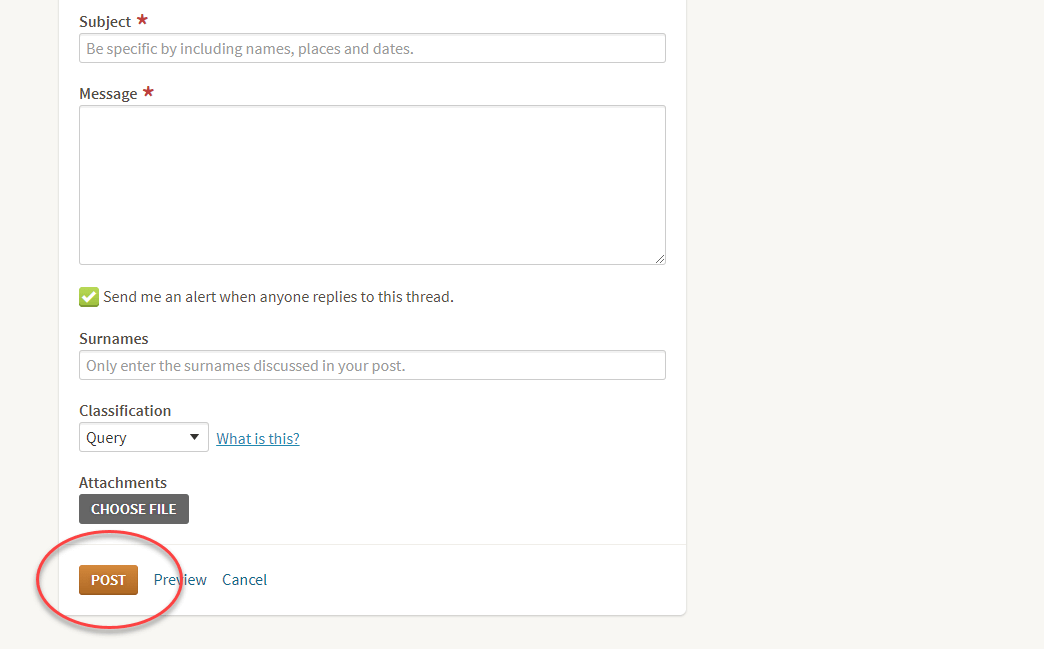The image size is (1044, 649).
Task: Click the CHOOSE FILE button
Action: [133, 508]
